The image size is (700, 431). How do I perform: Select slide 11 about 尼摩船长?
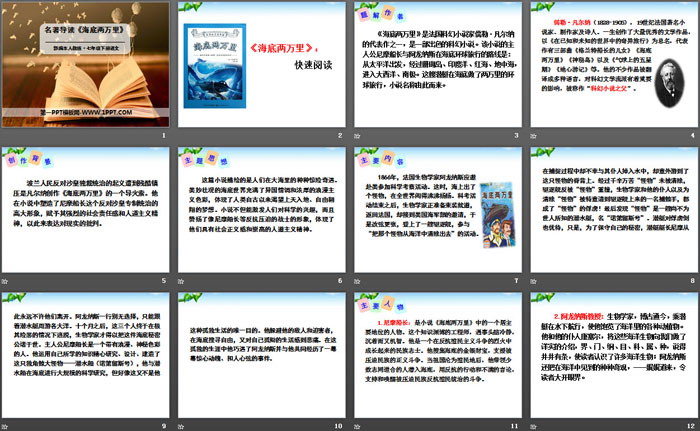click(x=438, y=355)
